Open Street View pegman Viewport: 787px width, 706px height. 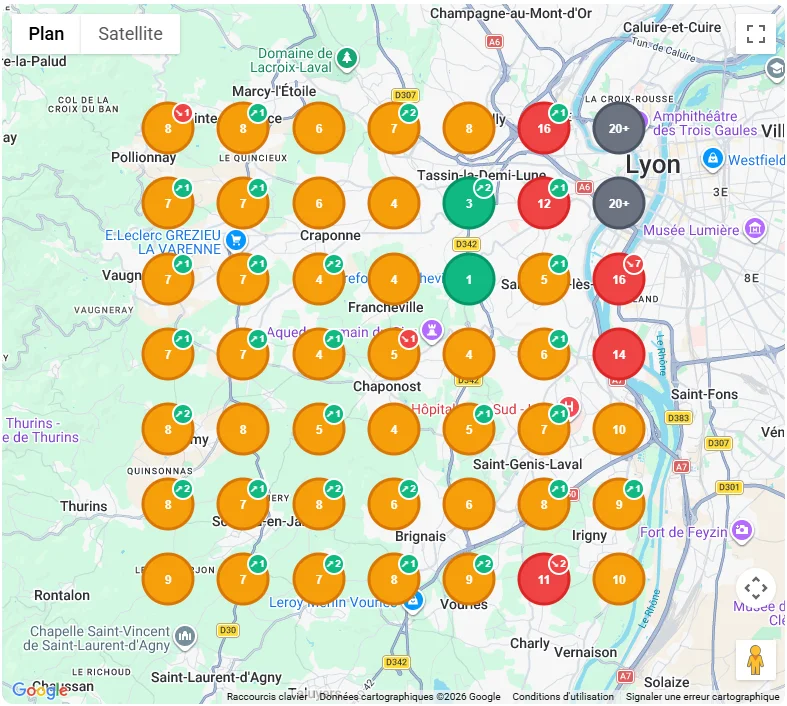coord(755,659)
